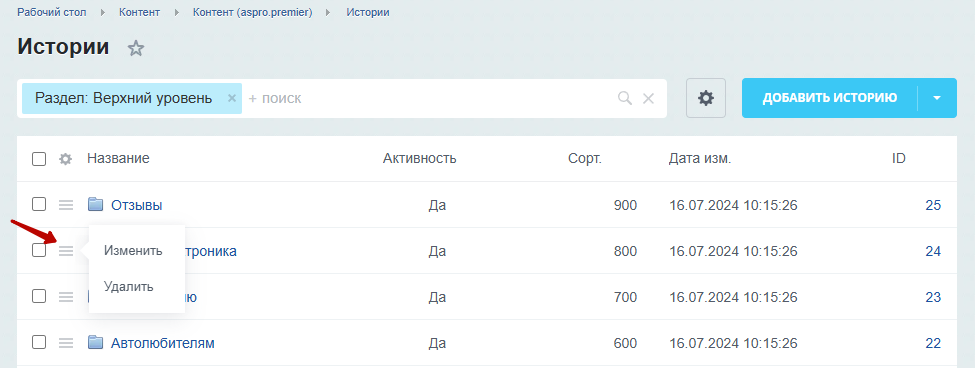Open the Автолюбителям section link
Viewport: 975px width, 368px height.
point(162,343)
